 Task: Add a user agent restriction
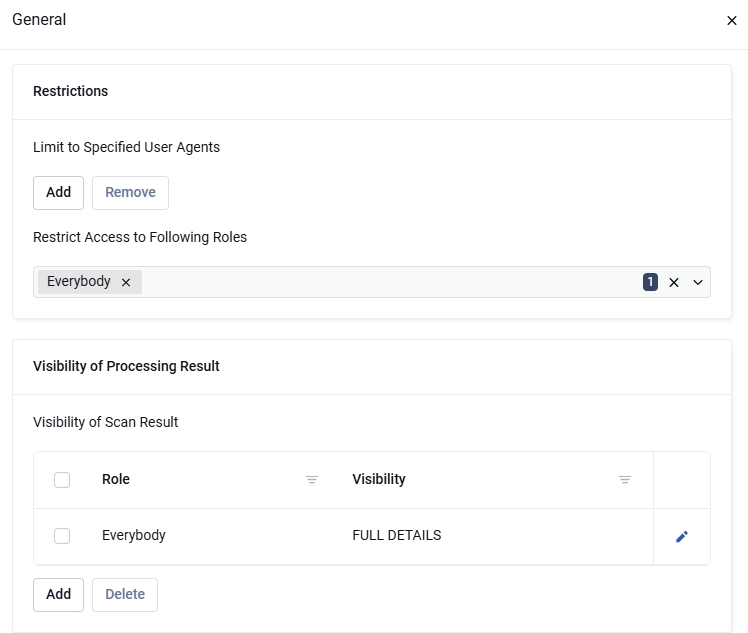[58, 193]
